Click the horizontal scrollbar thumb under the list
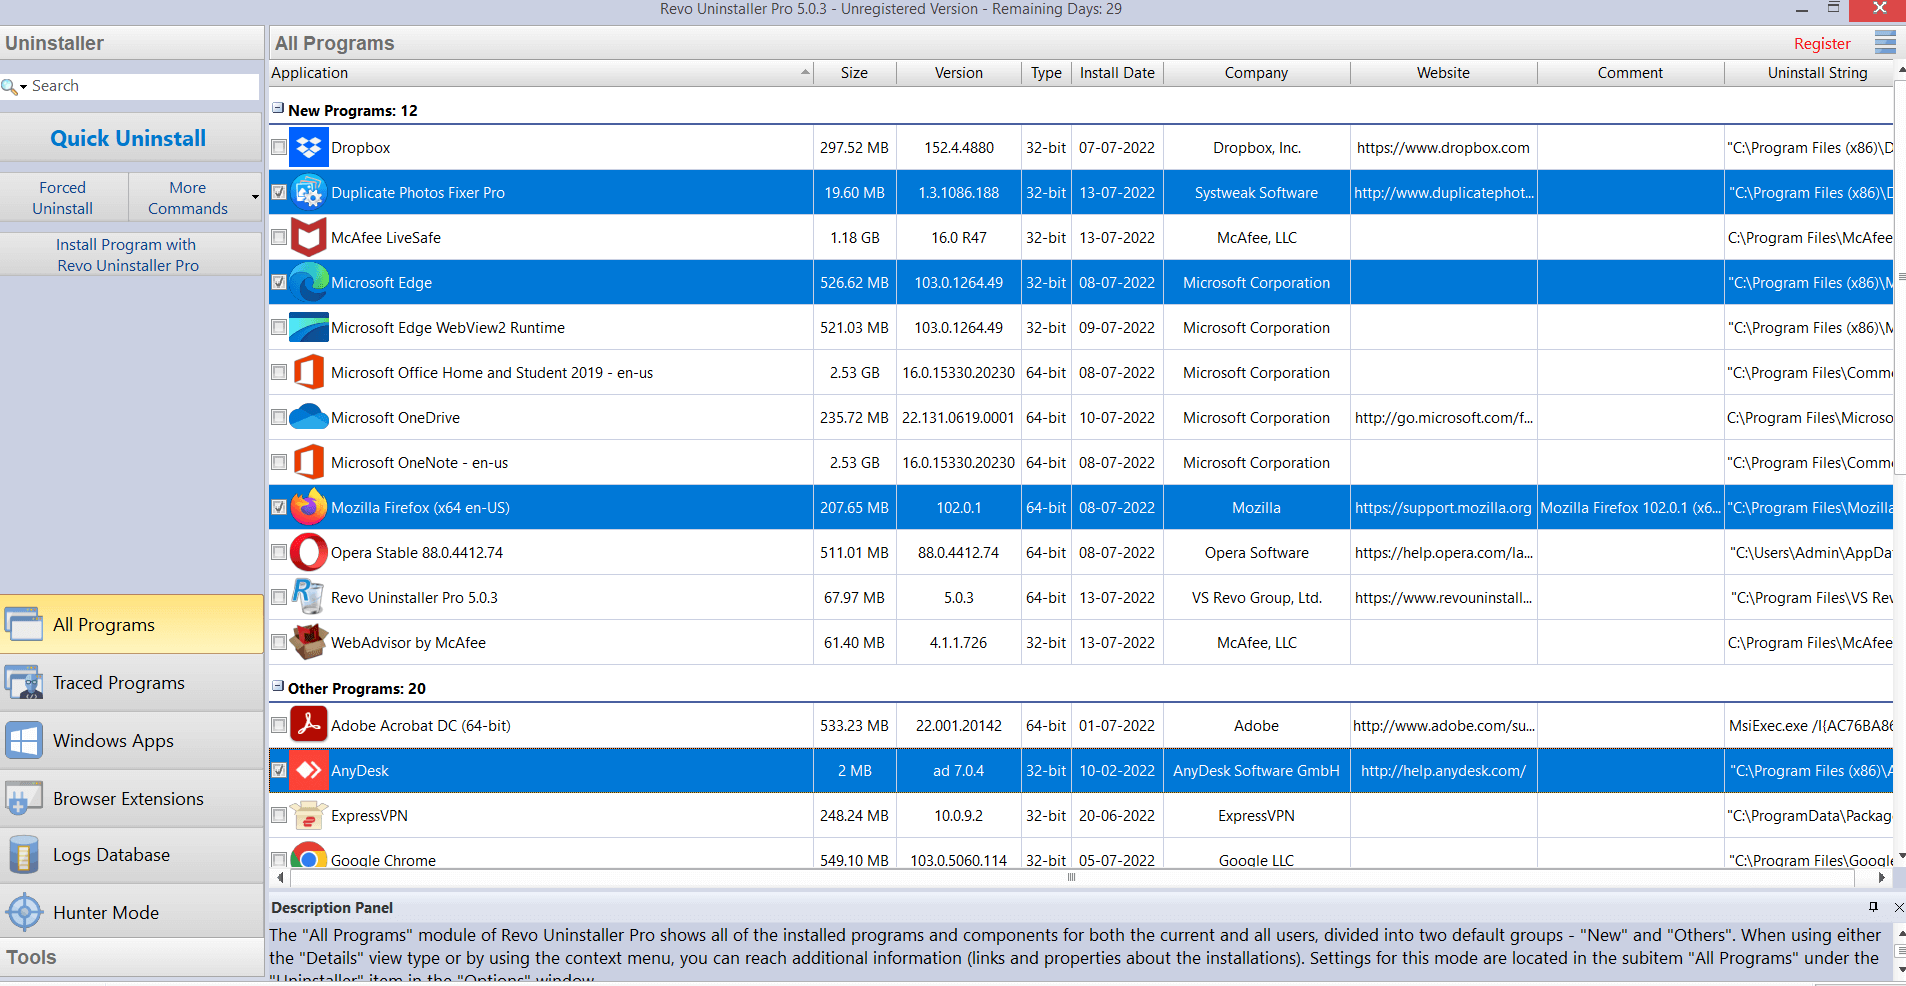The width and height of the screenshot is (1906, 986). (x=1071, y=878)
